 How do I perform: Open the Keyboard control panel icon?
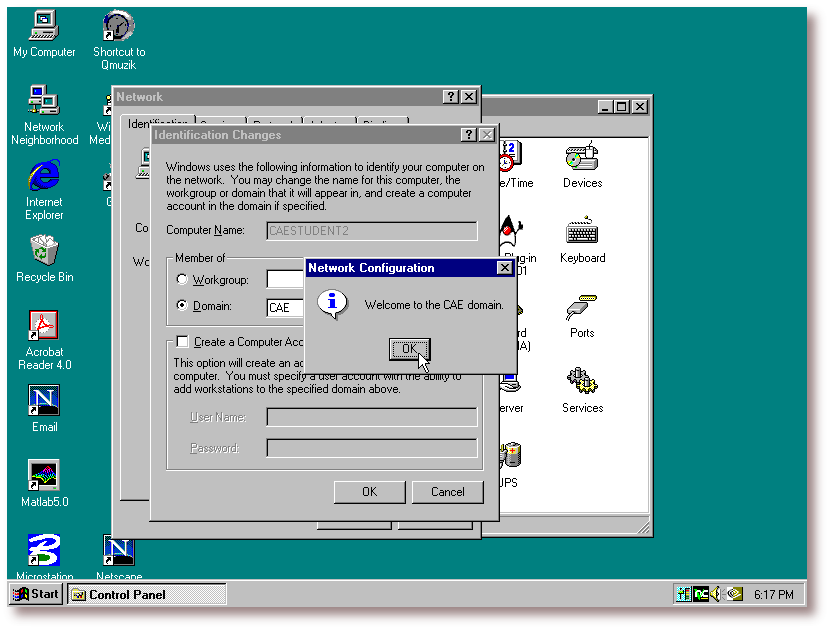(582, 235)
